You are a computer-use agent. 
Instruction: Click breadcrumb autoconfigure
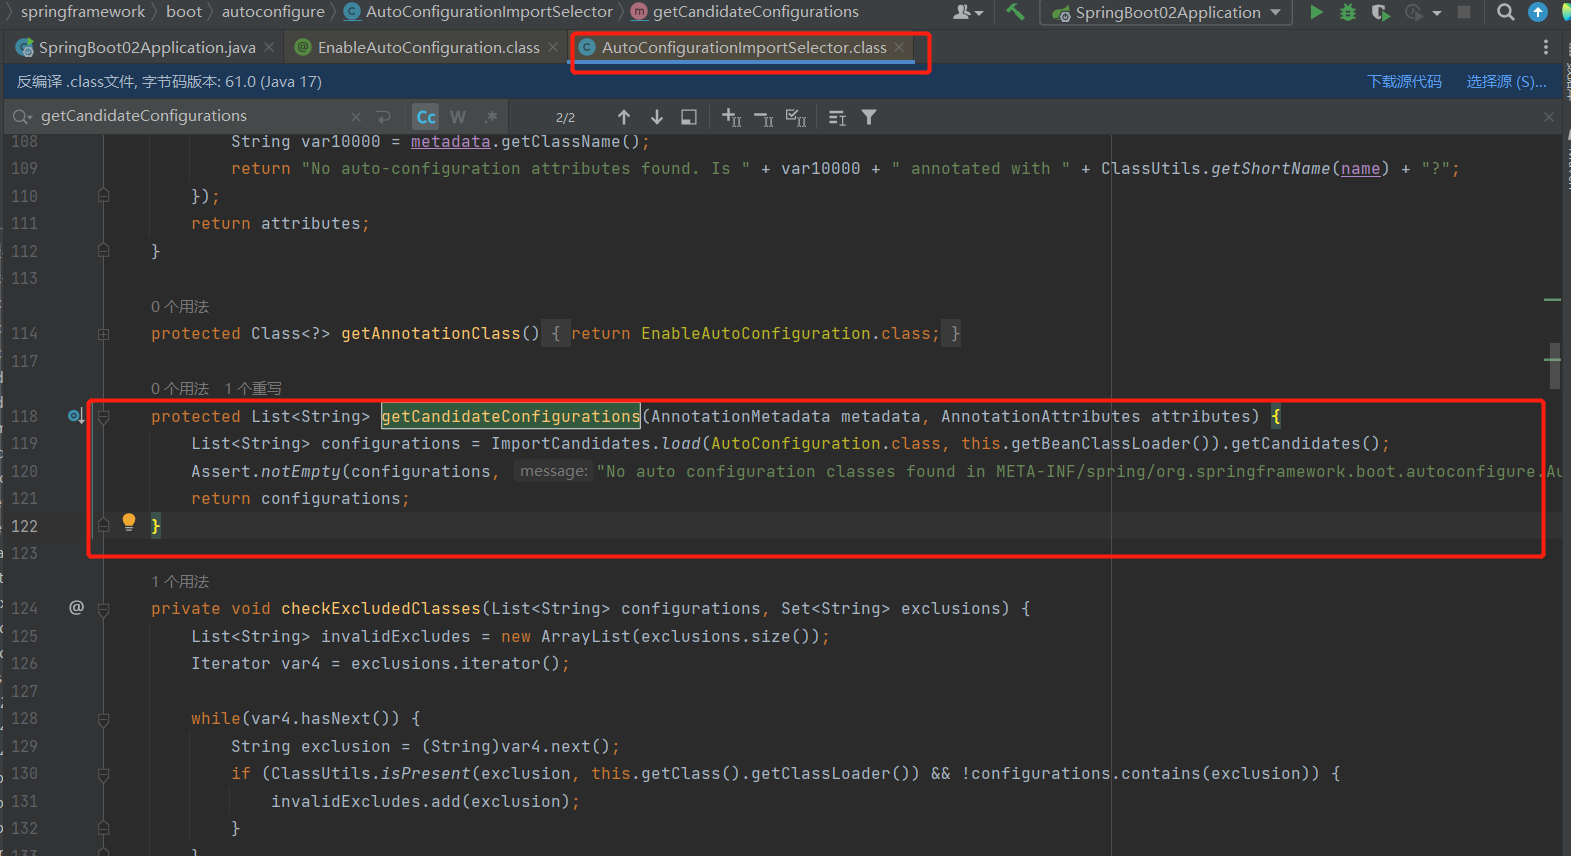pos(273,12)
